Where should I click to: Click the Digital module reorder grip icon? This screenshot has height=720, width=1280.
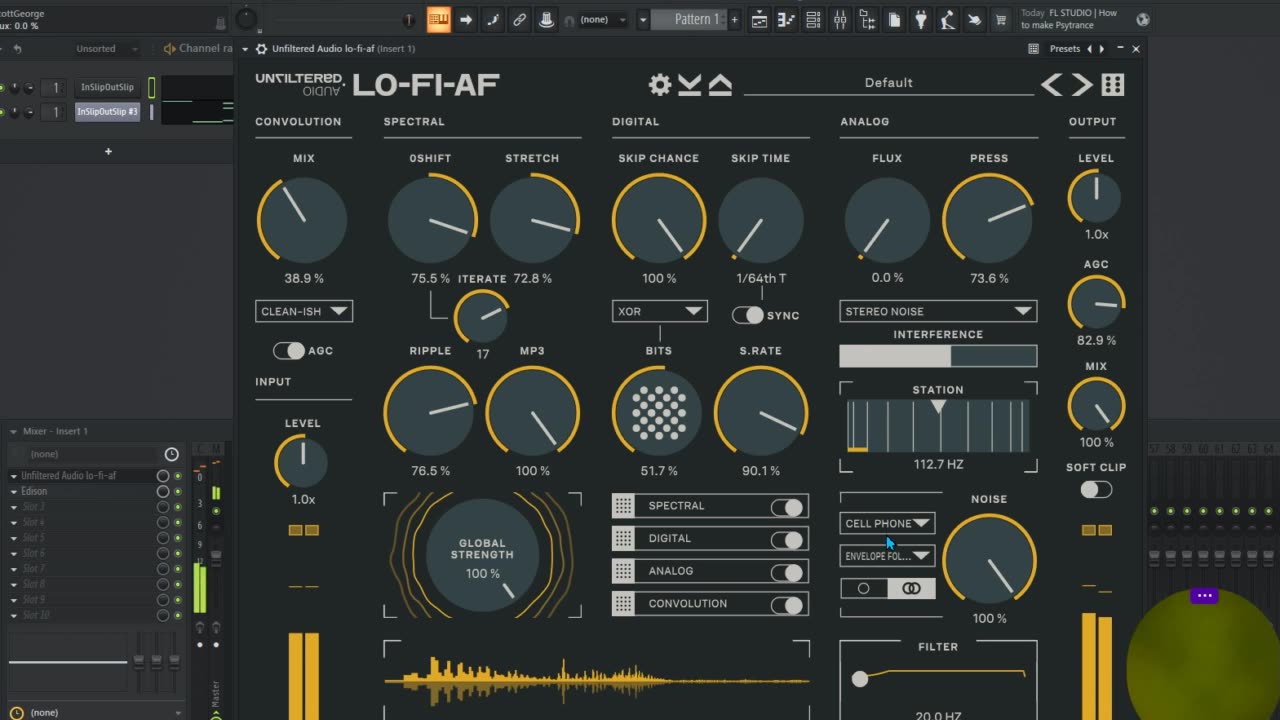[623, 538]
